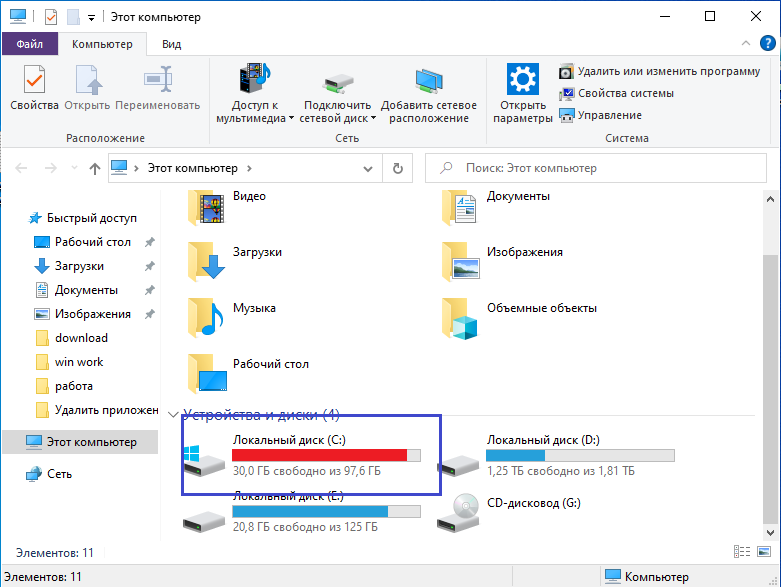Select the Видео folder icon

pyautogui.click(x=206, y=208)
